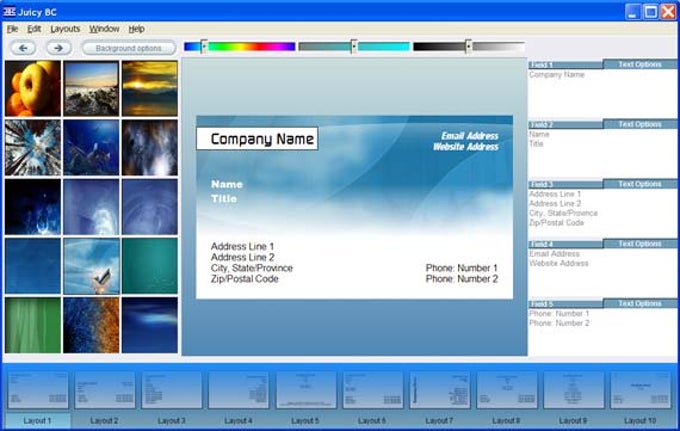Image resolution: width=680 pixels, height=431 pixels.
Task: Click the rainbow hue slider handle
Action: click(203, 46)
